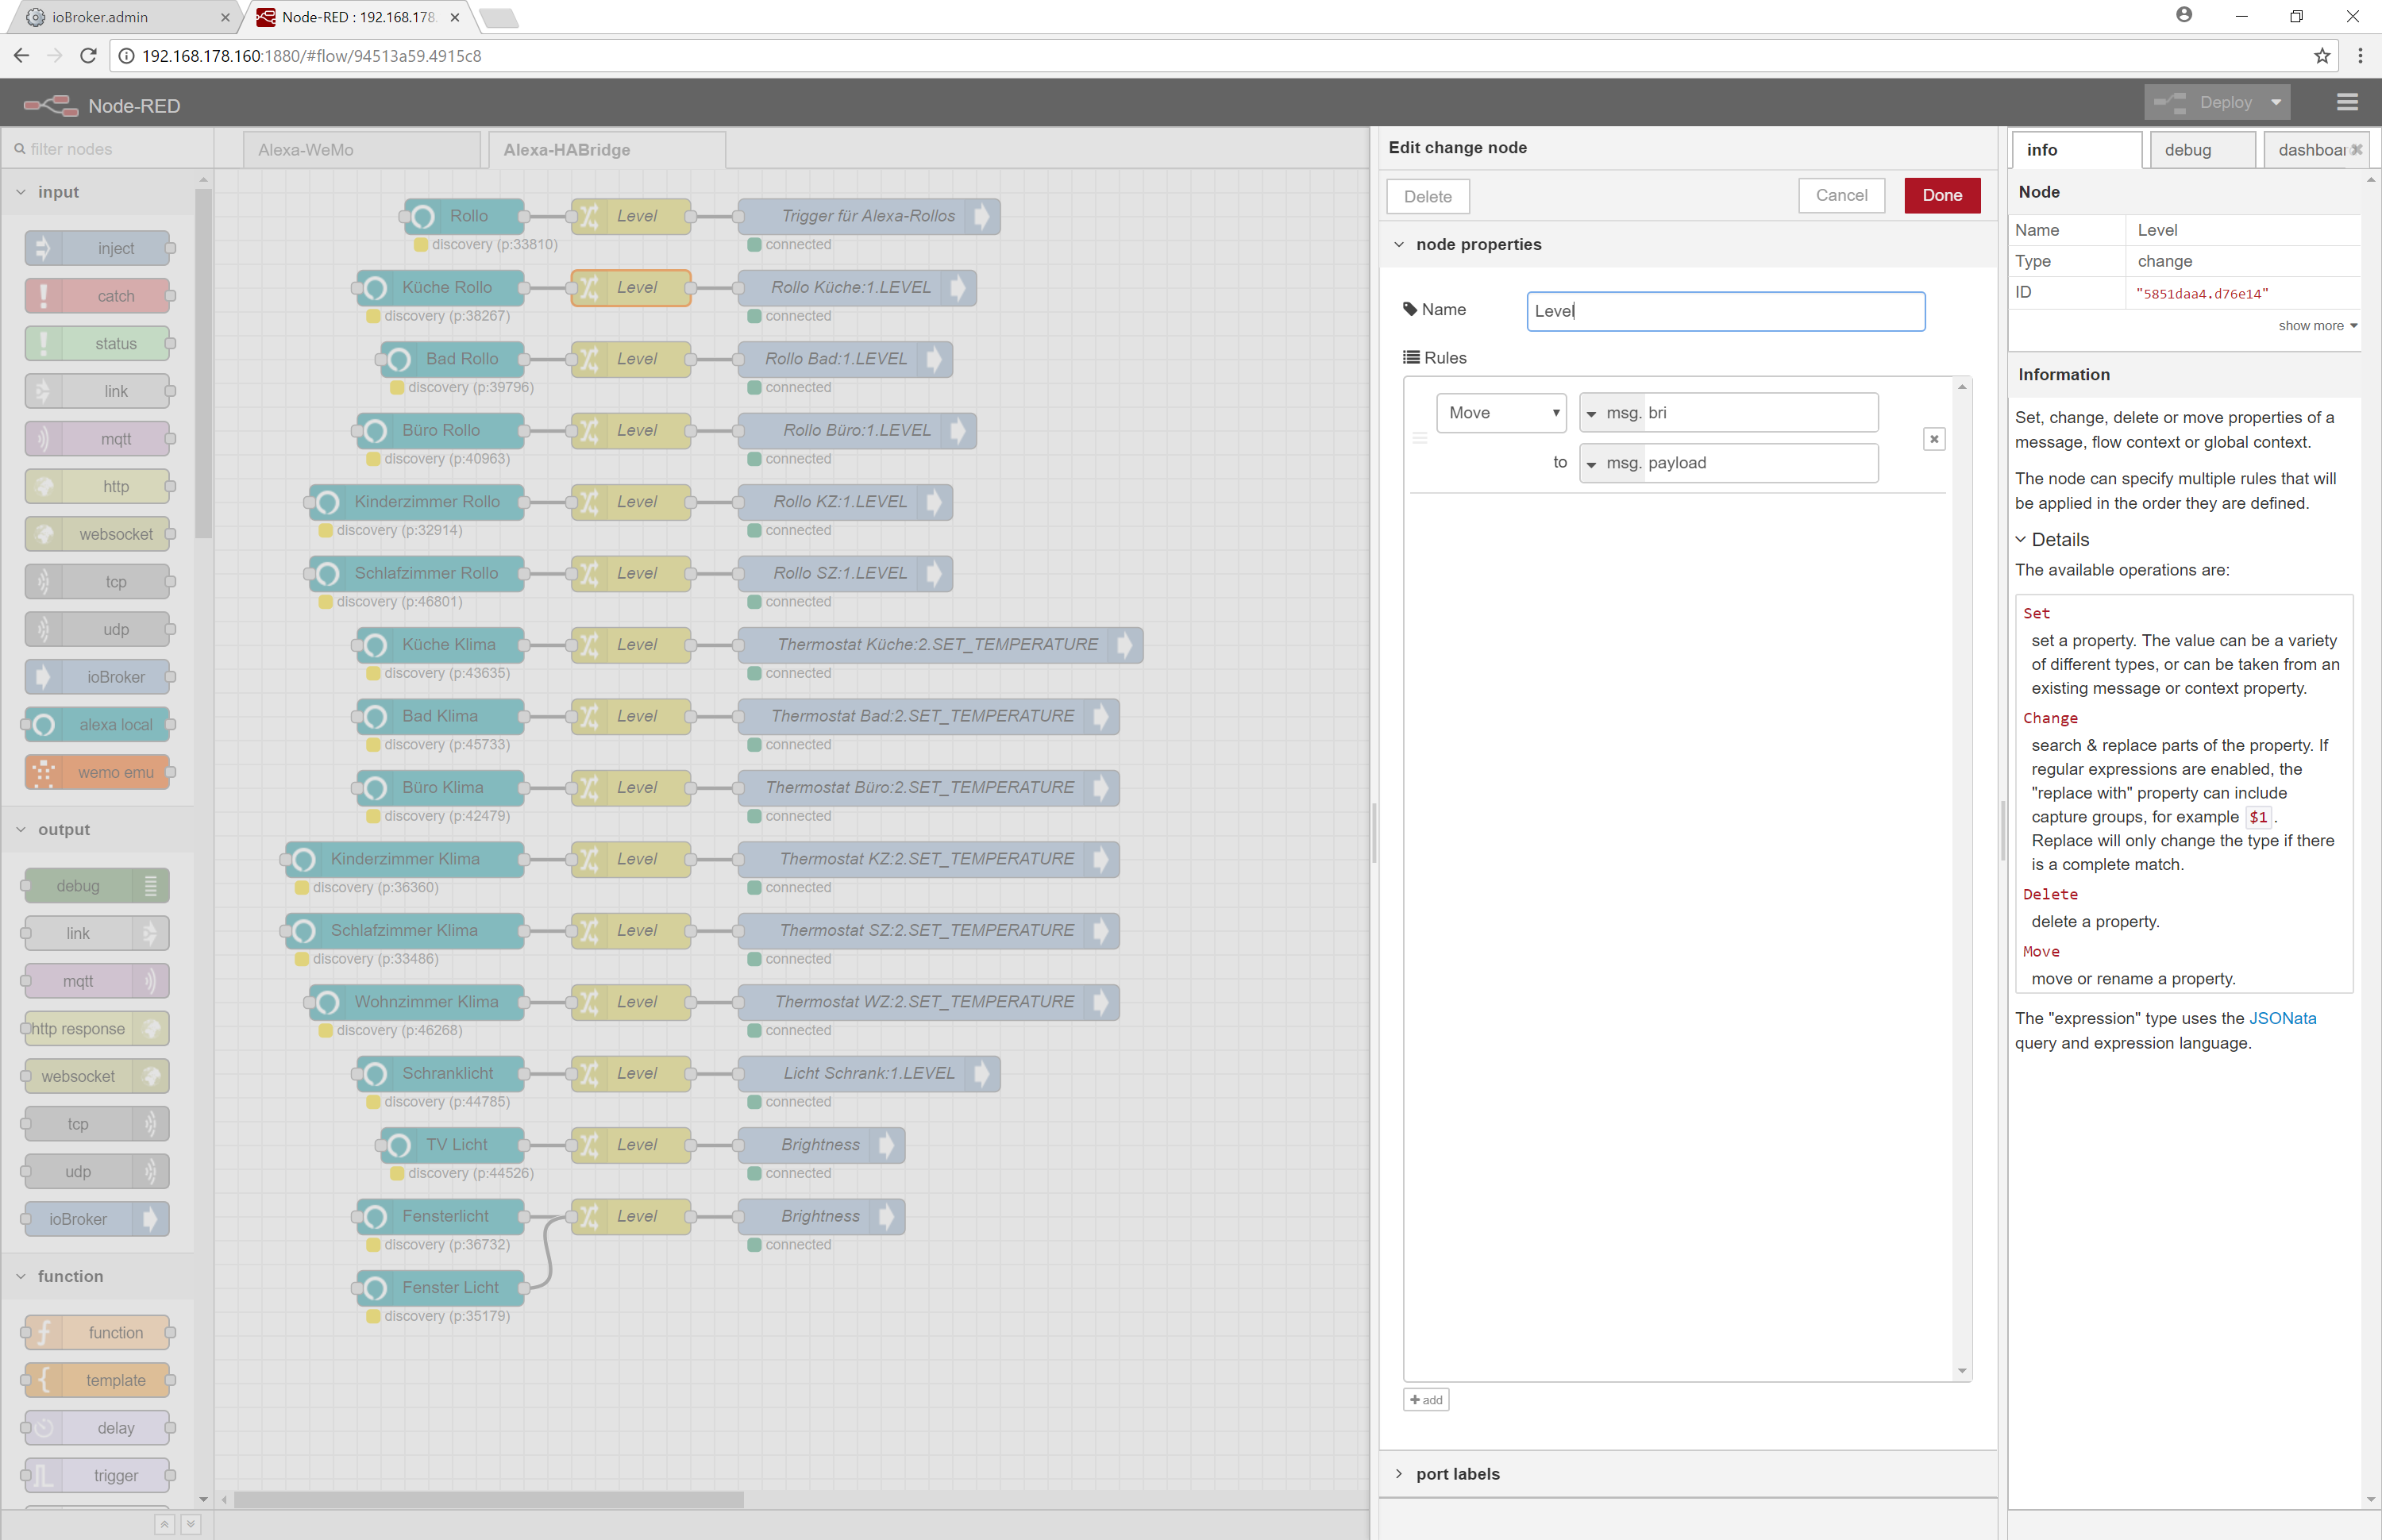
Task: Select the template node in palette
Action: 97,1381
